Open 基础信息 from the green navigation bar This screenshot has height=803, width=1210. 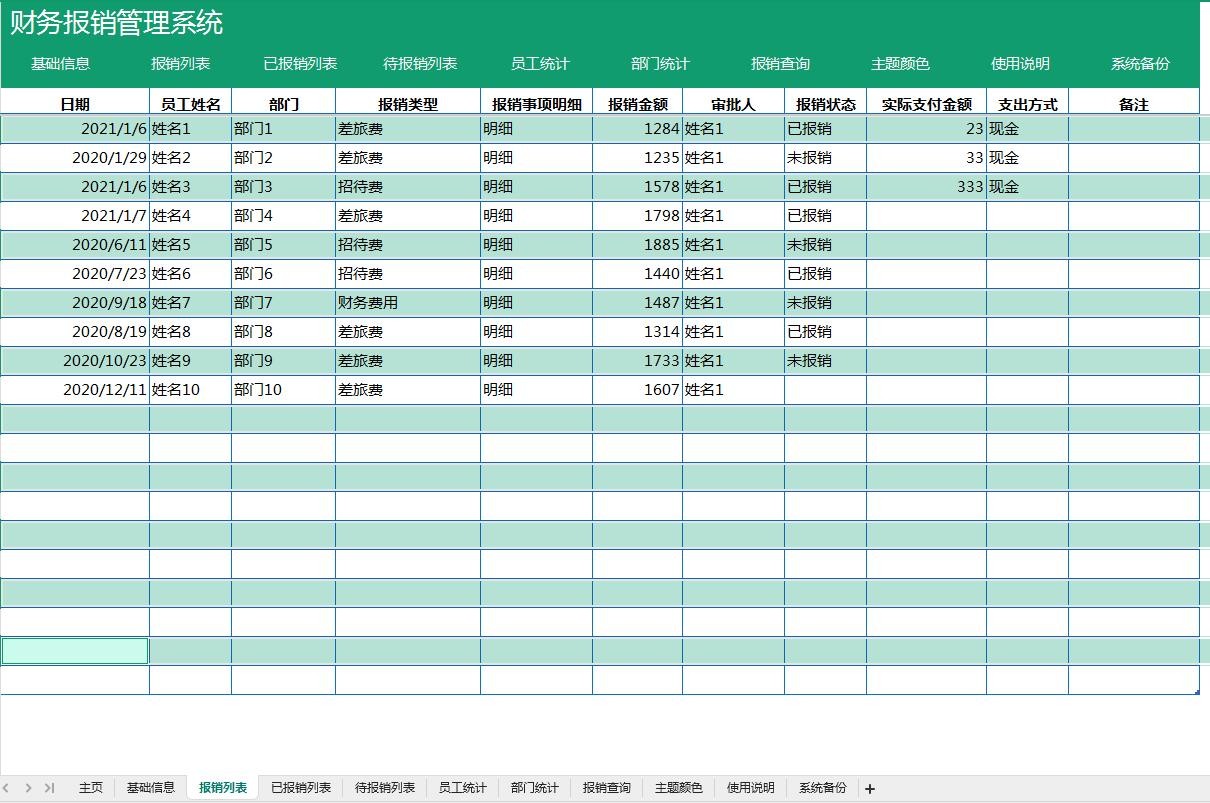point(60,64)
